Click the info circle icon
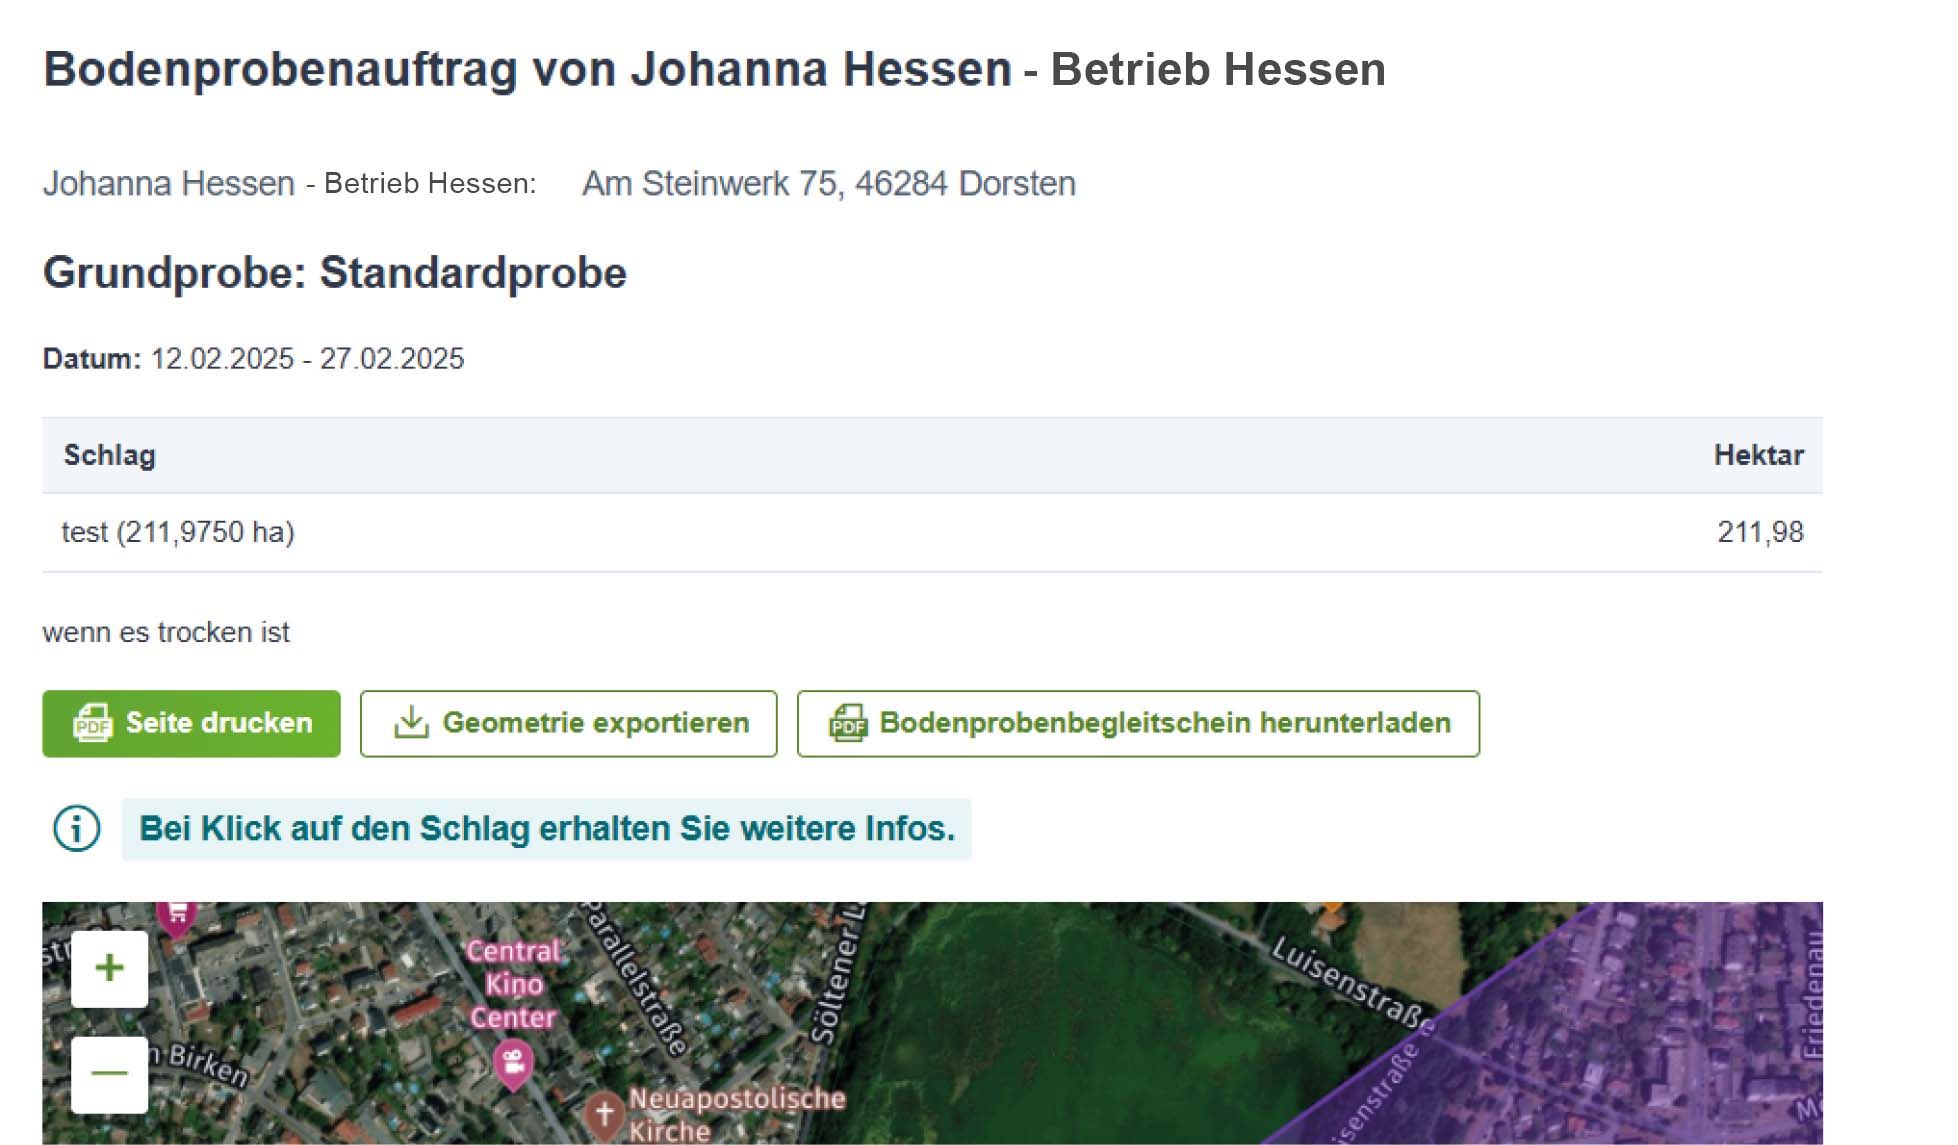This screenshot has height=1145, width=1958. 77,829
